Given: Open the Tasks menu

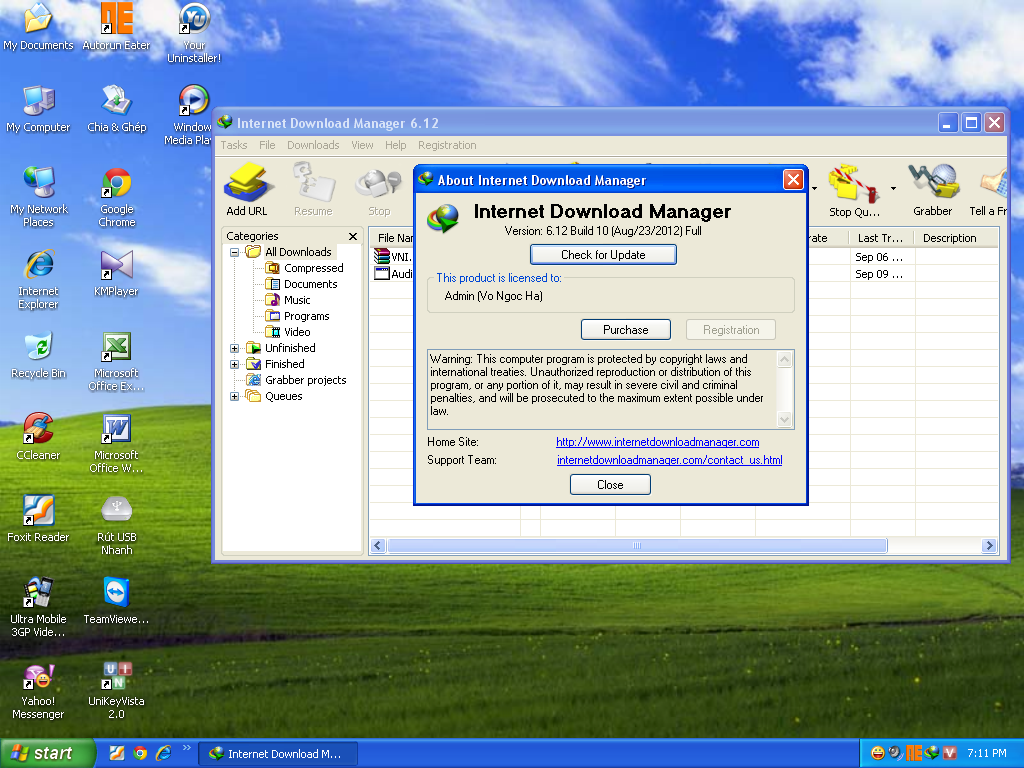Looking at the screenshot, I should point(234,145).
